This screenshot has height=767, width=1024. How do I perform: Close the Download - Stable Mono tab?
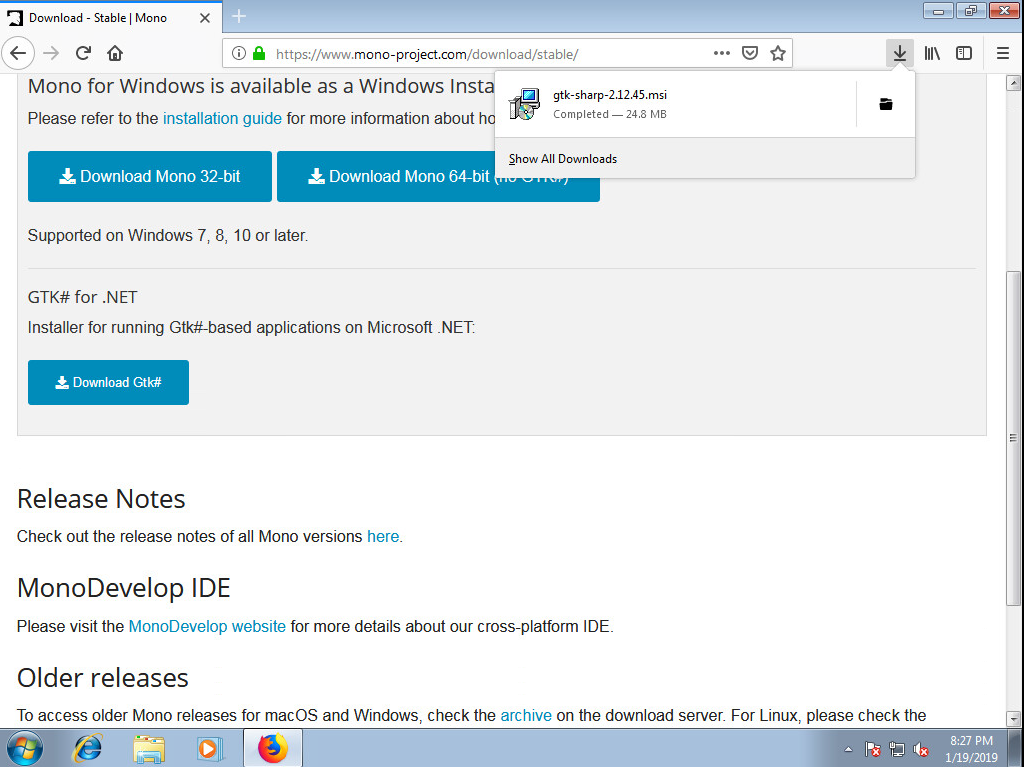[x=205, y=18]
